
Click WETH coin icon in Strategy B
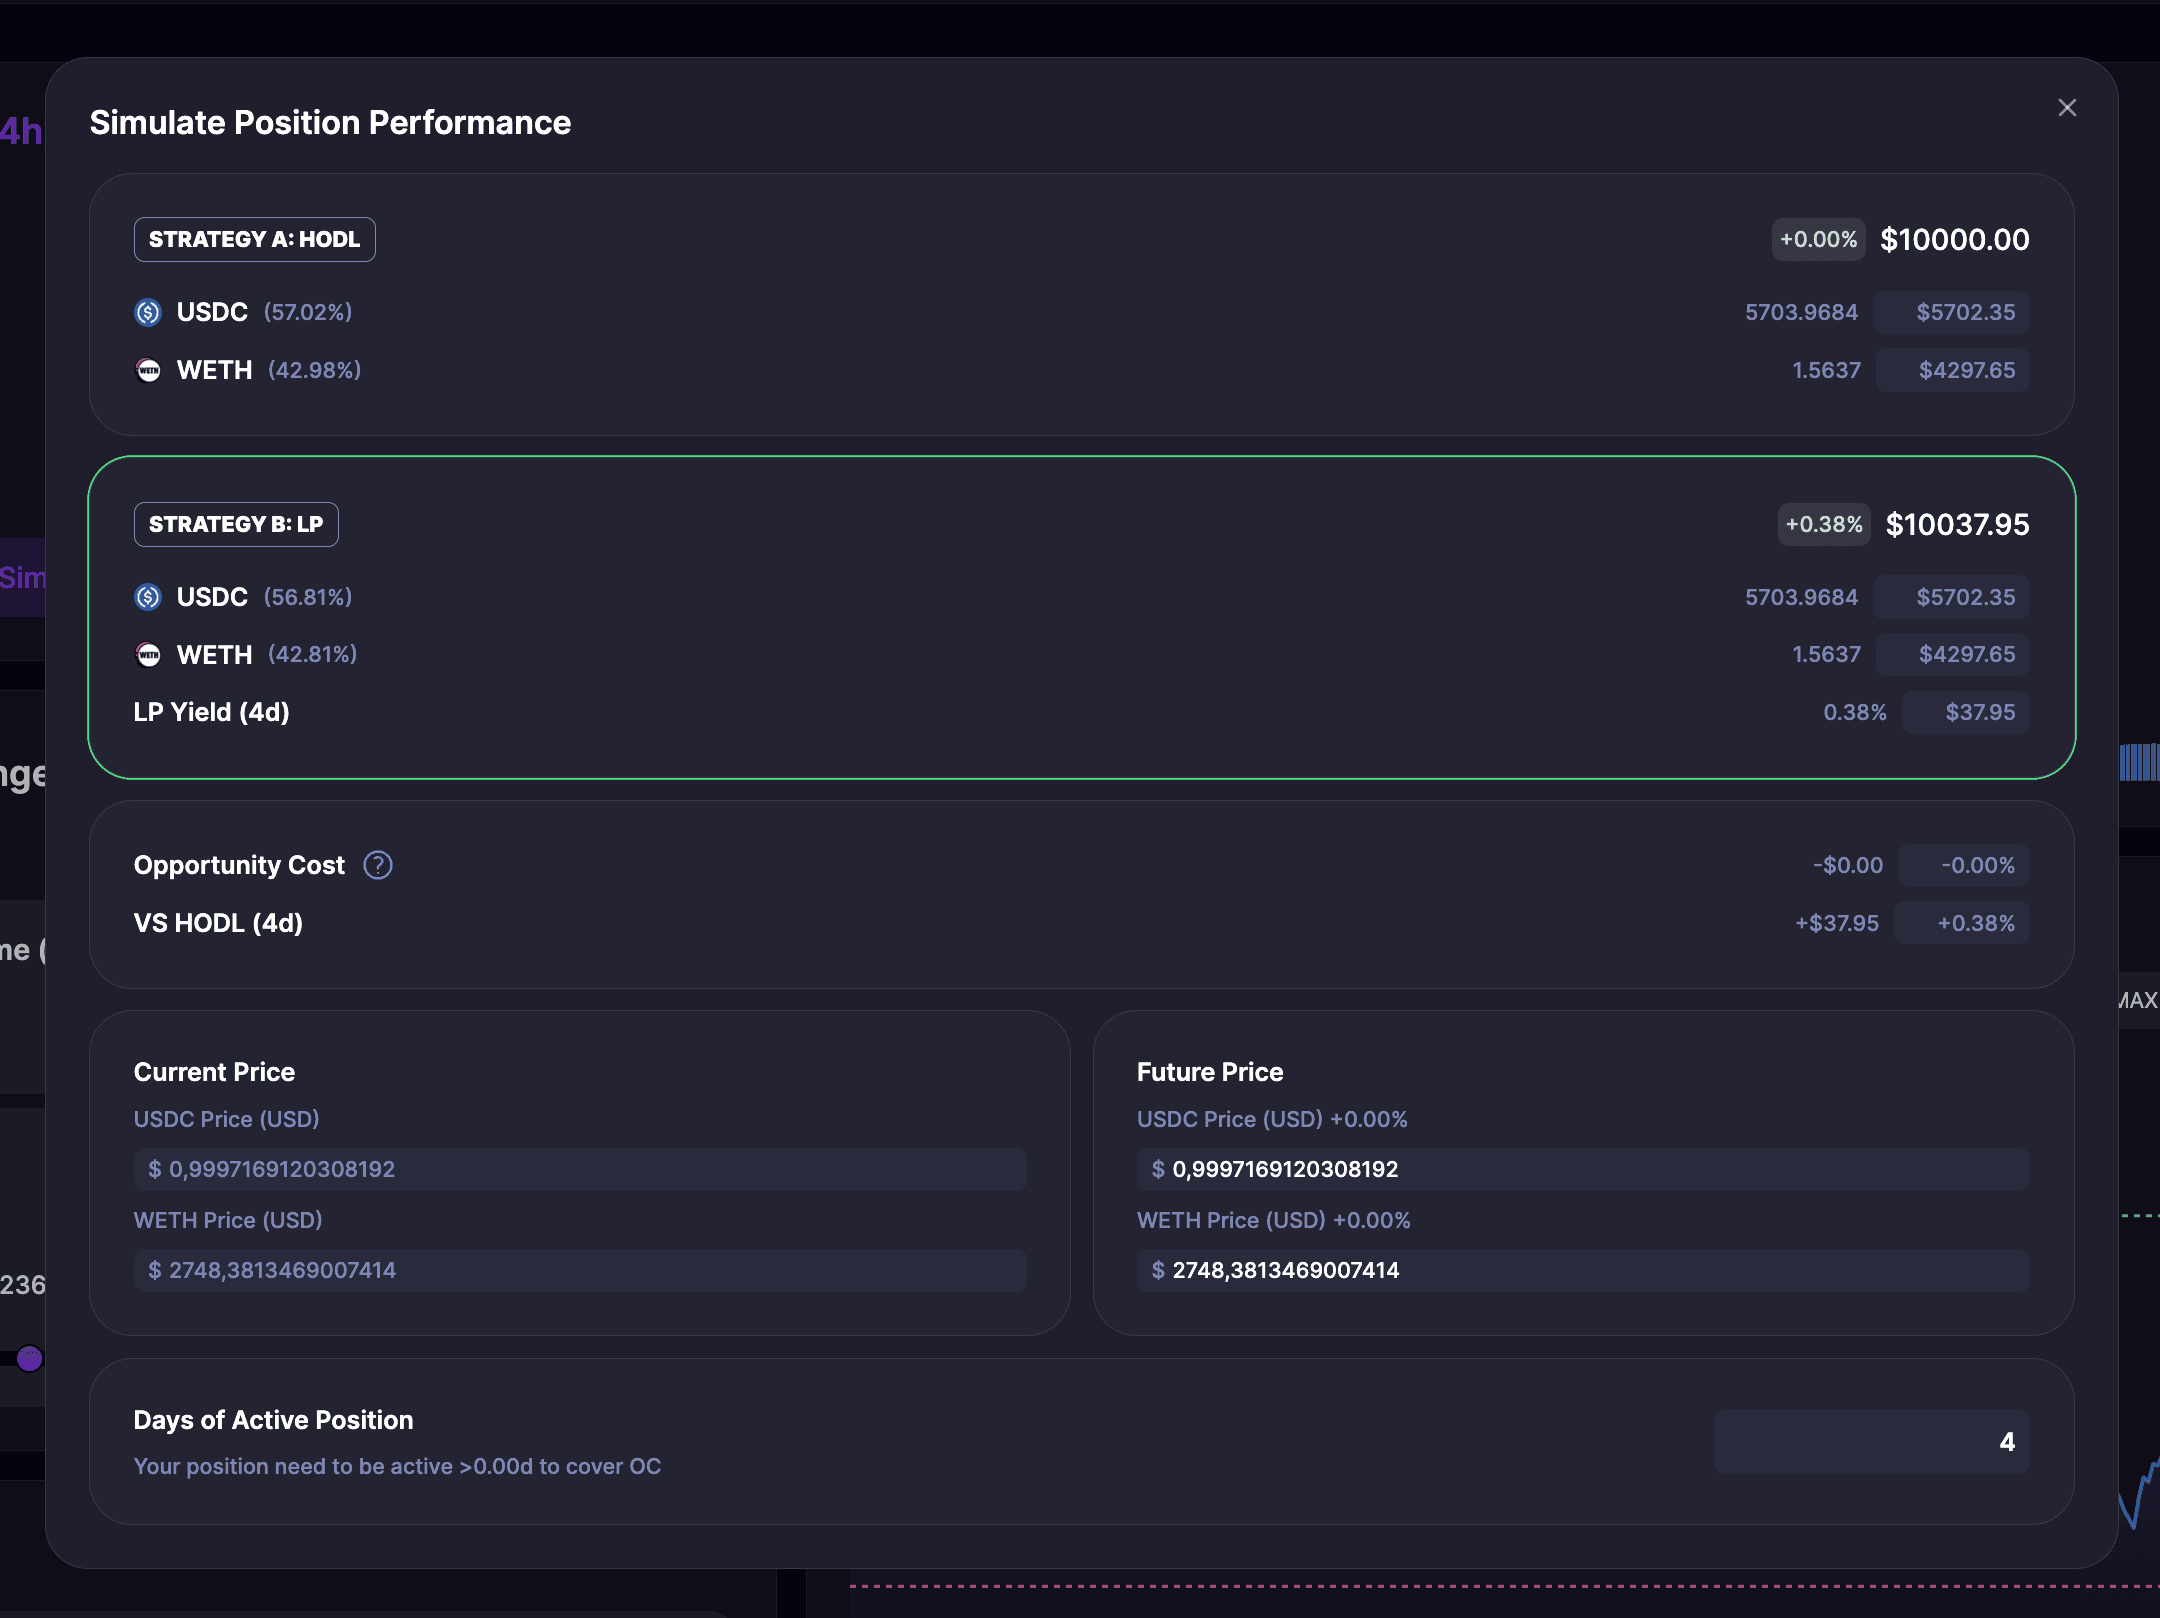click(148, 655)
